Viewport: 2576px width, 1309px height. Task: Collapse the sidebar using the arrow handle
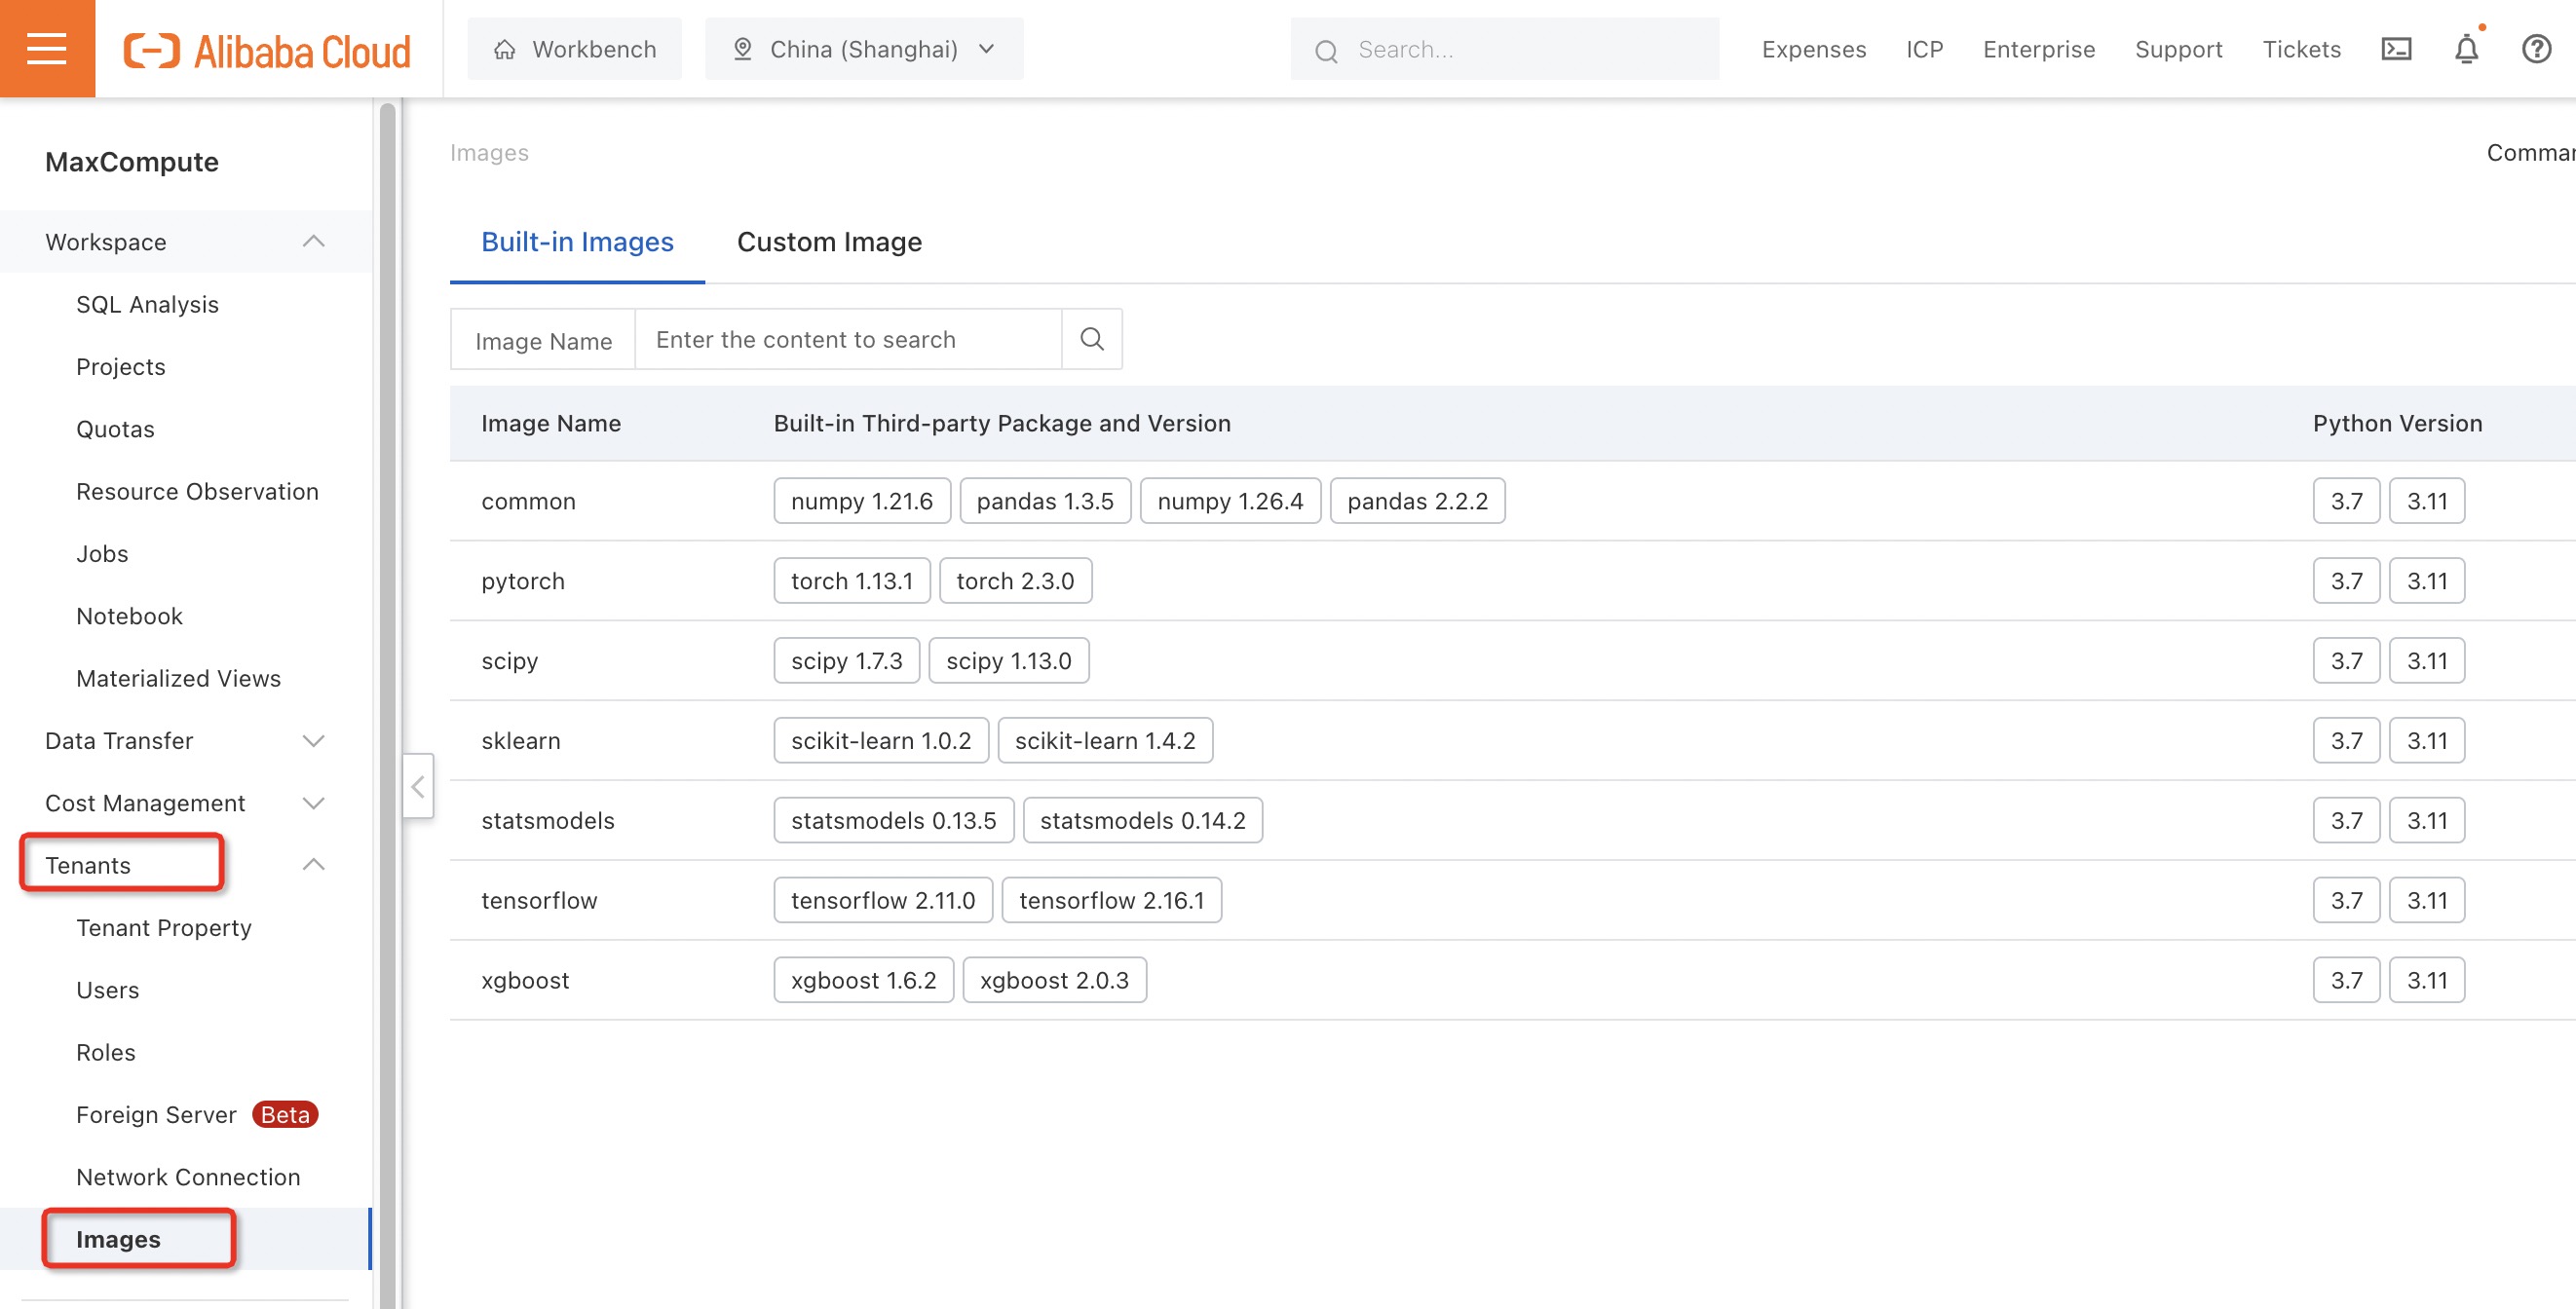click(x=418, y=787)
